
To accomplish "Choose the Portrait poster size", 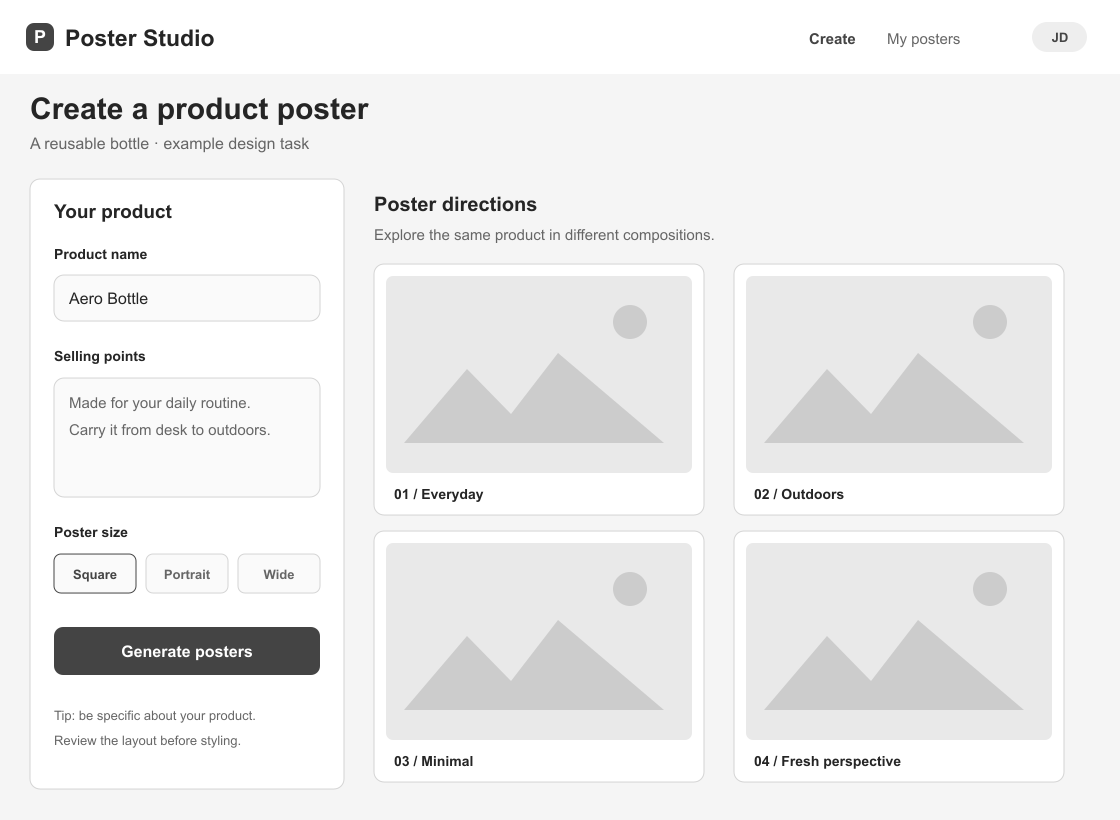I will coord(187,574).
